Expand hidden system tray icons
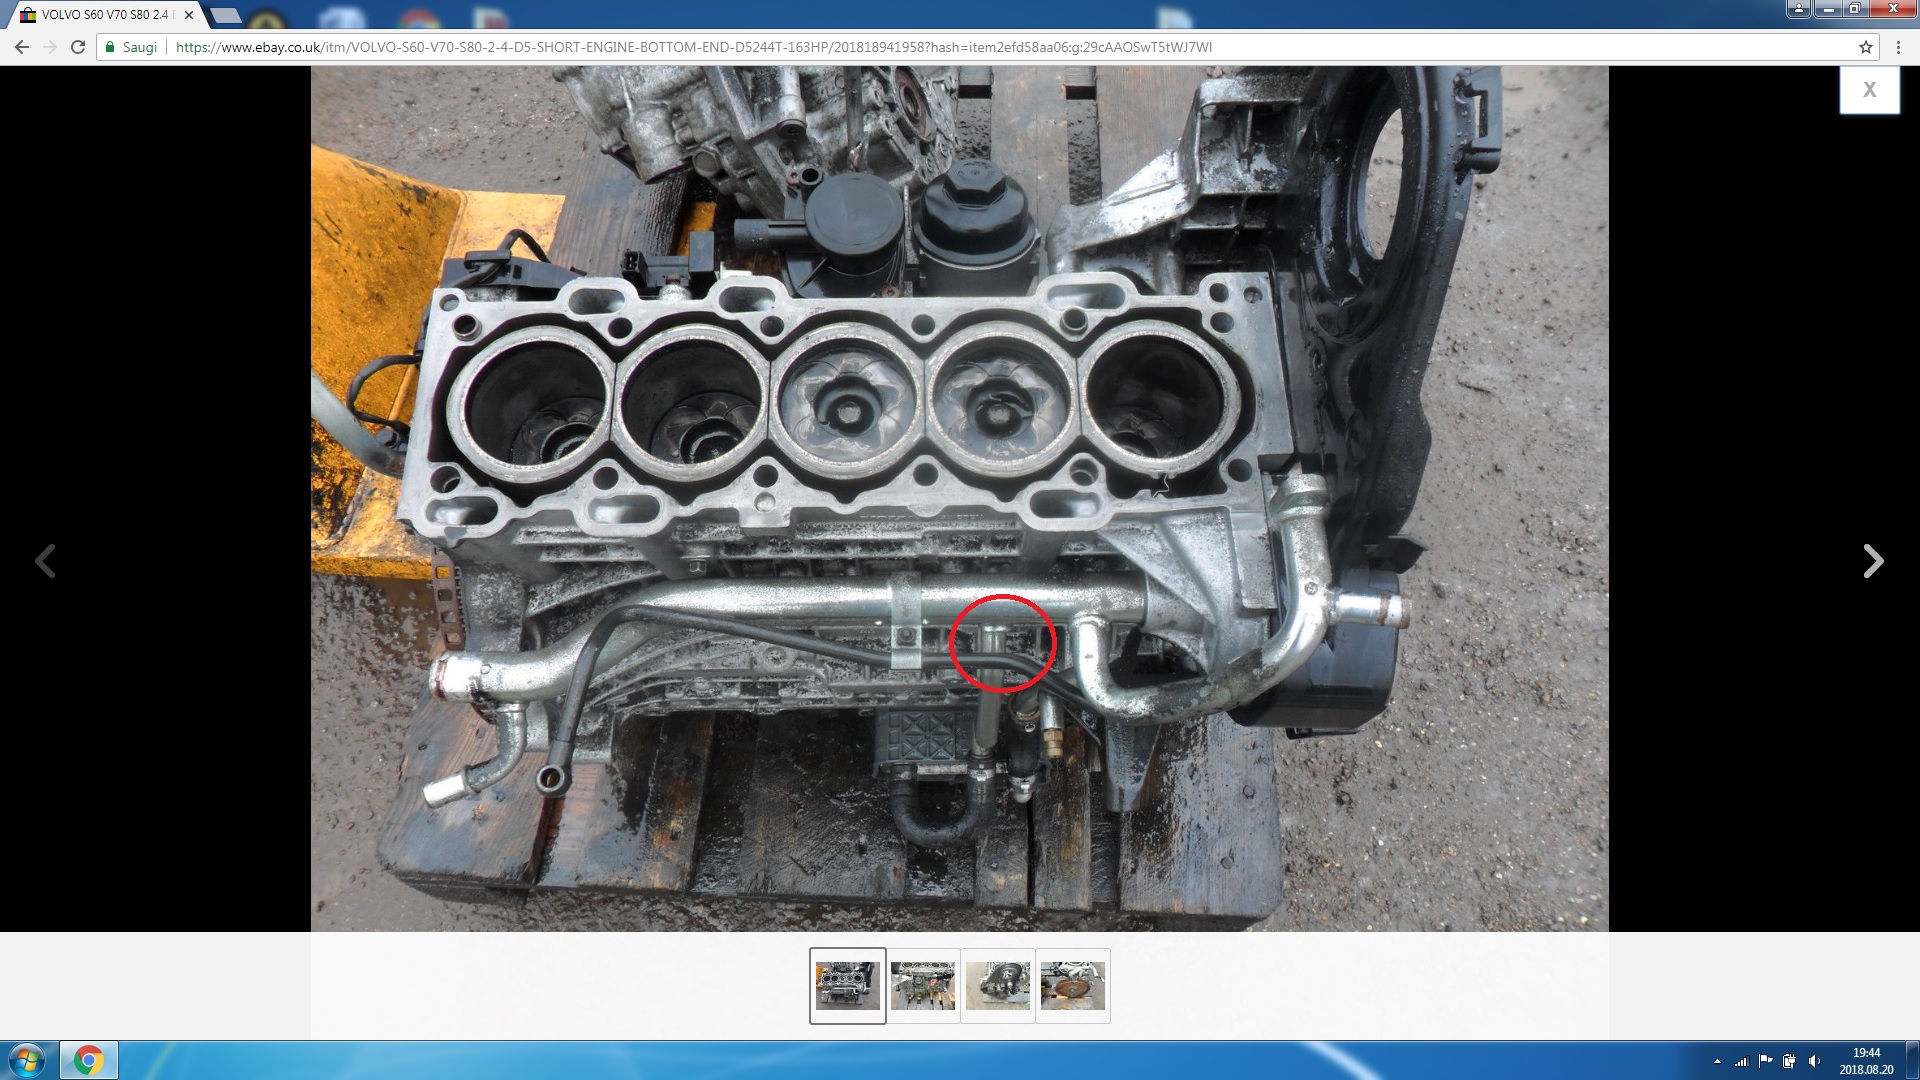 click(x=1717, y=1061)
